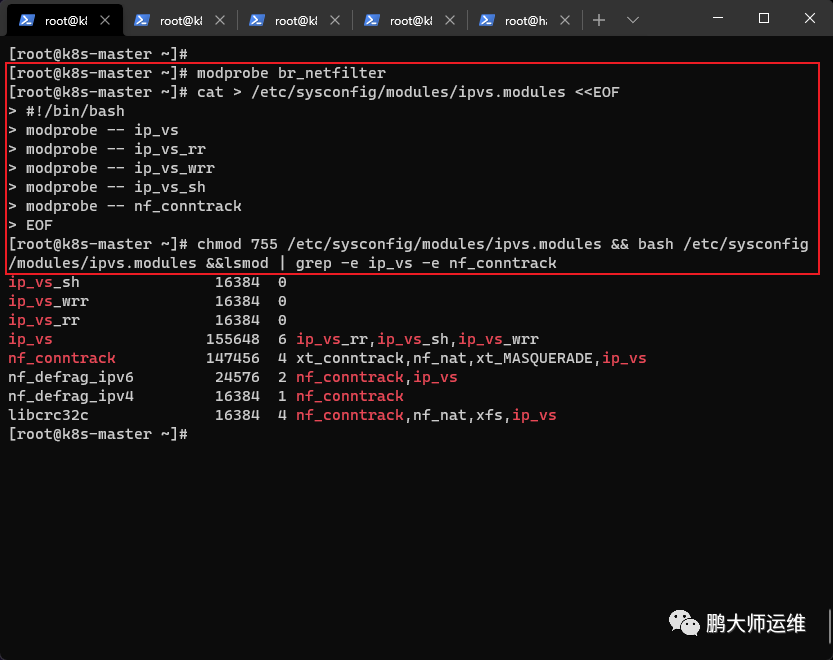Viewport: 833px width, 660px height.
Task: Switch to the root@h terminal tab
Action: coord(525,20)
